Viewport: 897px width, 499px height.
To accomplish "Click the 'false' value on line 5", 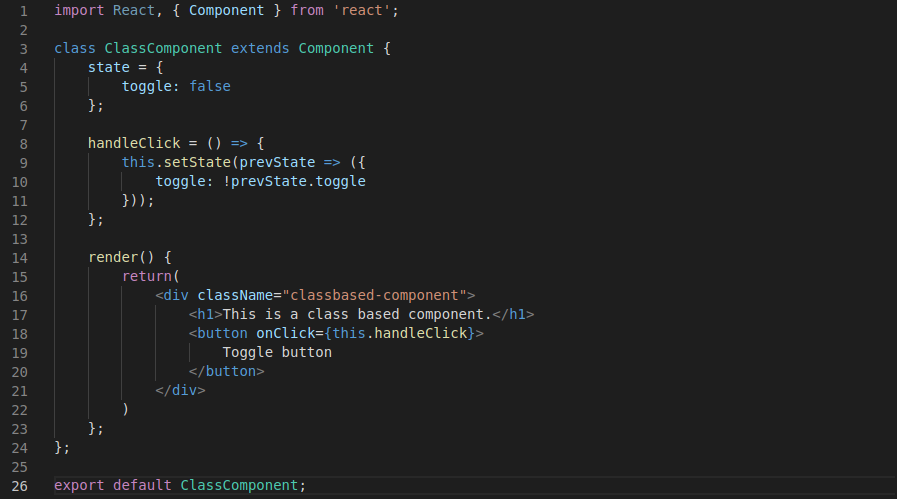I will pyautogui.click(x=210, y=86).
